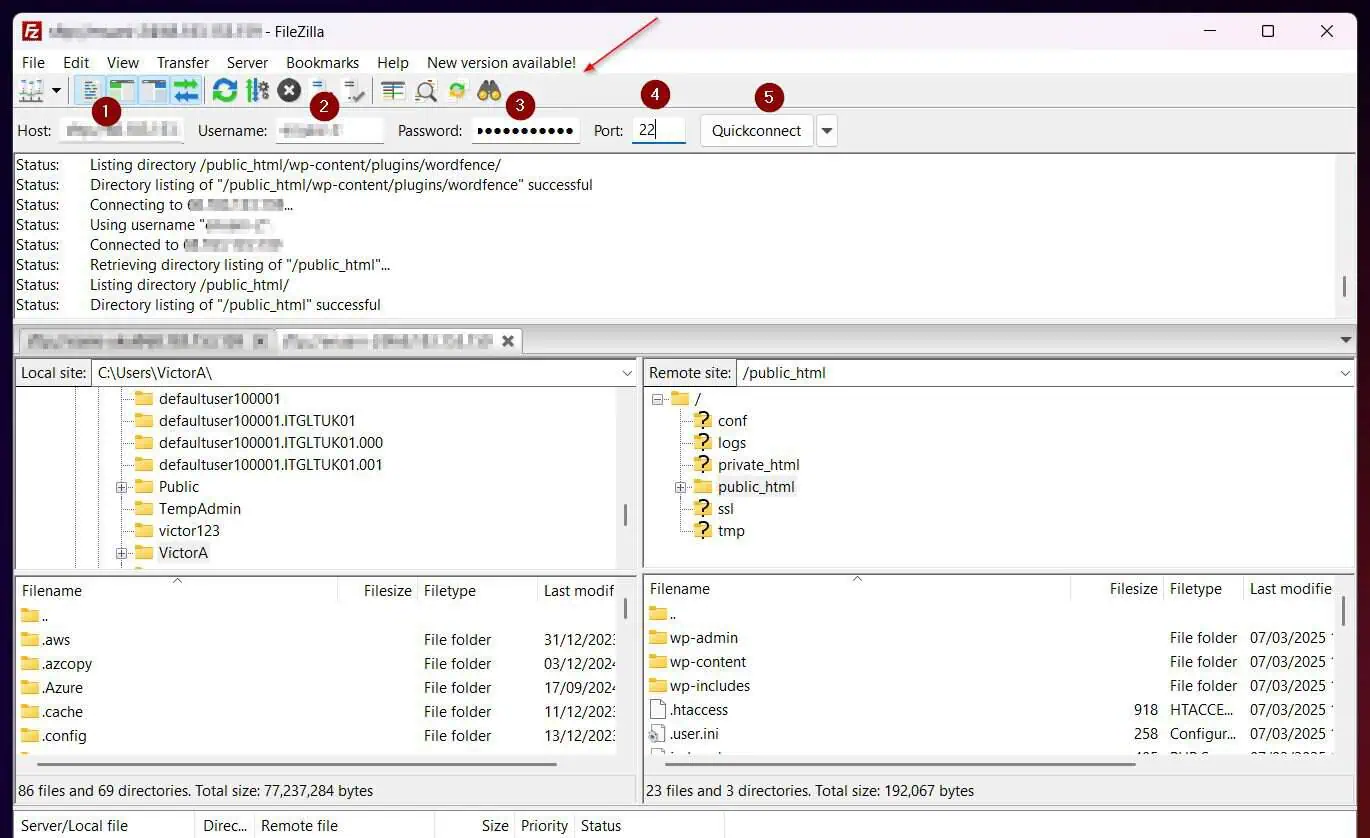Open the View menu
This screenshot has width=1370, height=838.
click(123, 62)
